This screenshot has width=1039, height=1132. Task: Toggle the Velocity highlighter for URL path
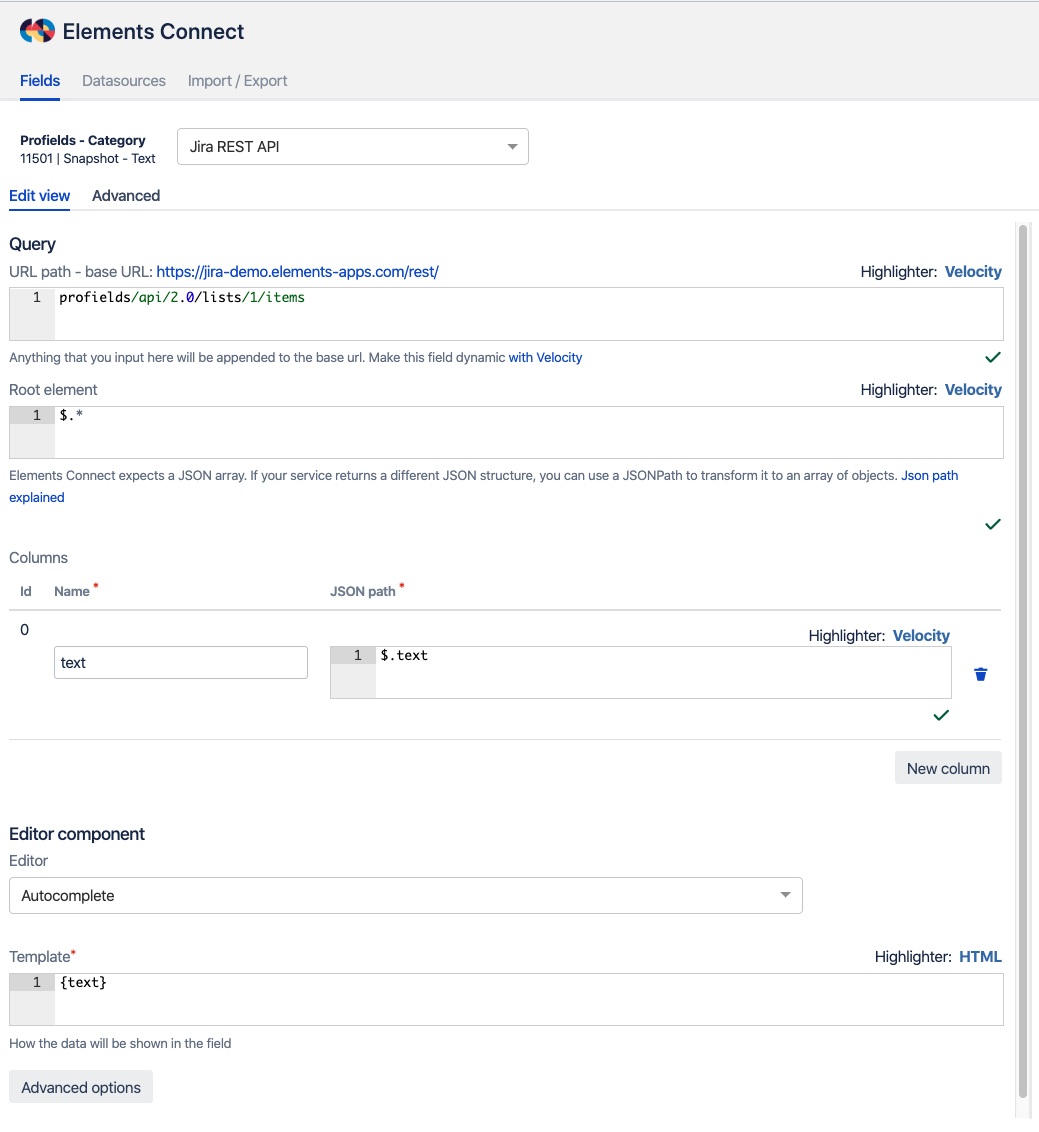[972, 271]
